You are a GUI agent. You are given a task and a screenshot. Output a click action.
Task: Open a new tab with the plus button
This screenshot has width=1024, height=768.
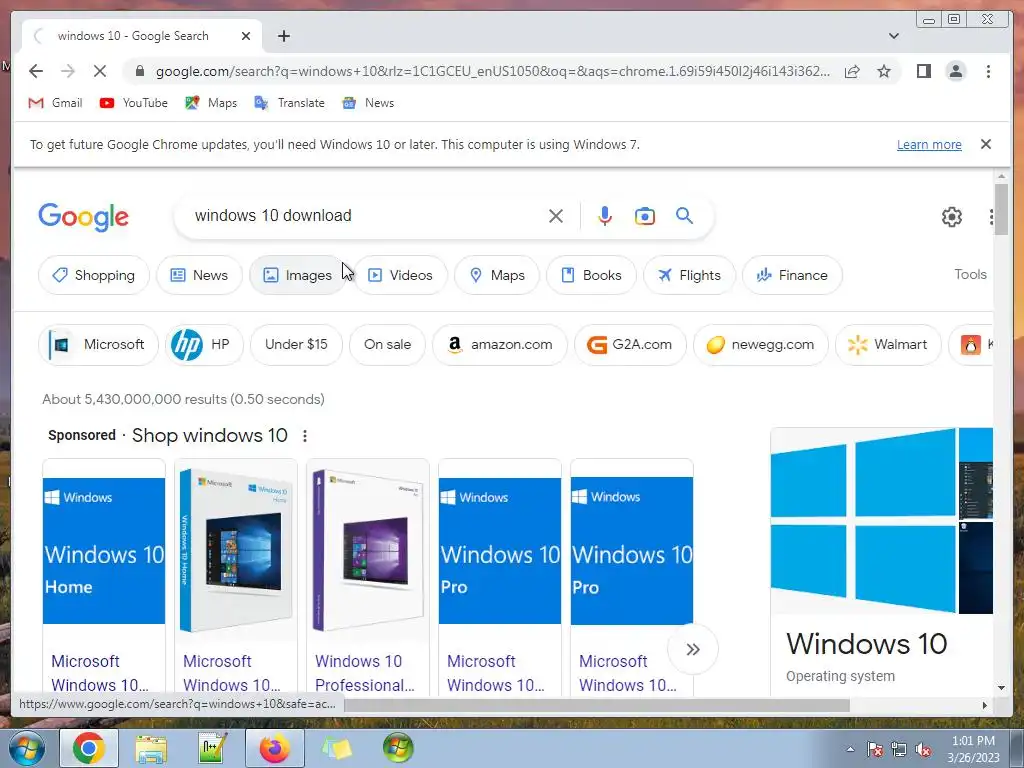point(283,36)
